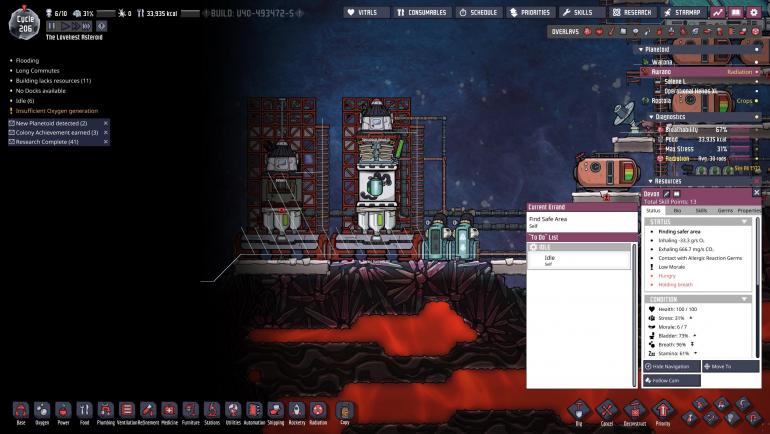This screenshot has width=770, height=434.
Task: Open the Shipping build category
Action: click(x=275, y=410)
